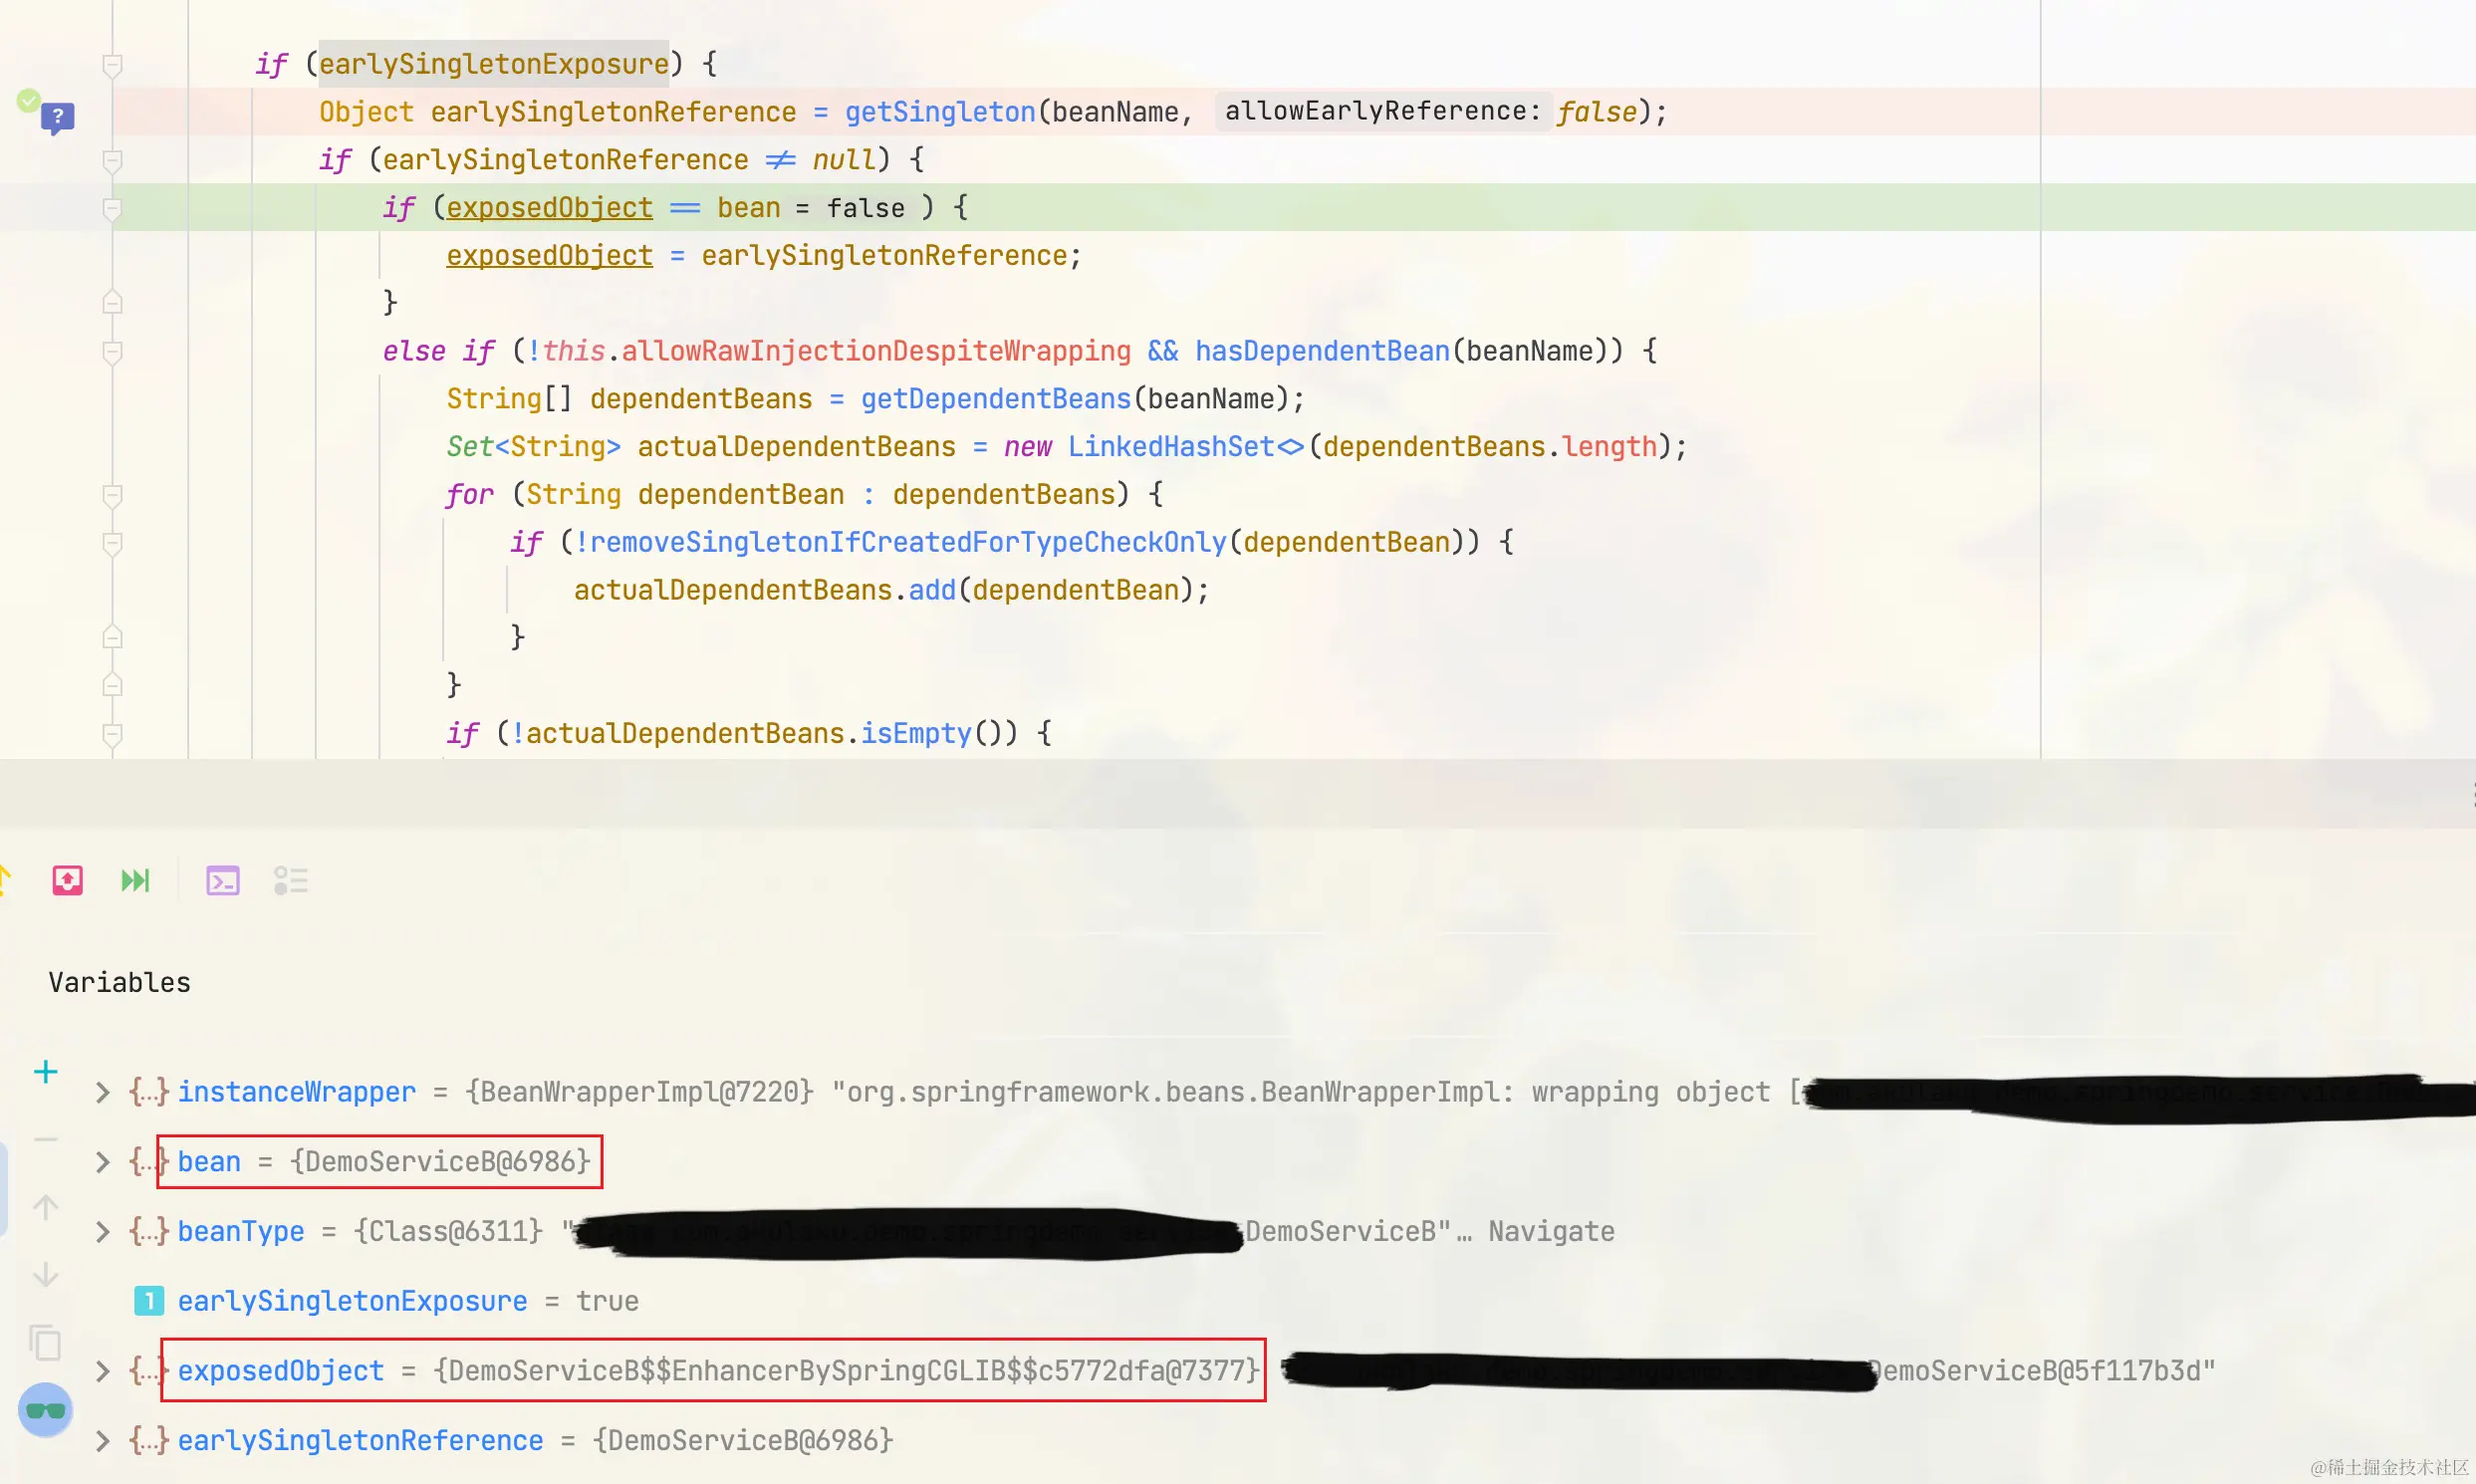Collapse the earlySingletonExposure if block fold marker
2476x1484 pixels.
[112, 65]
